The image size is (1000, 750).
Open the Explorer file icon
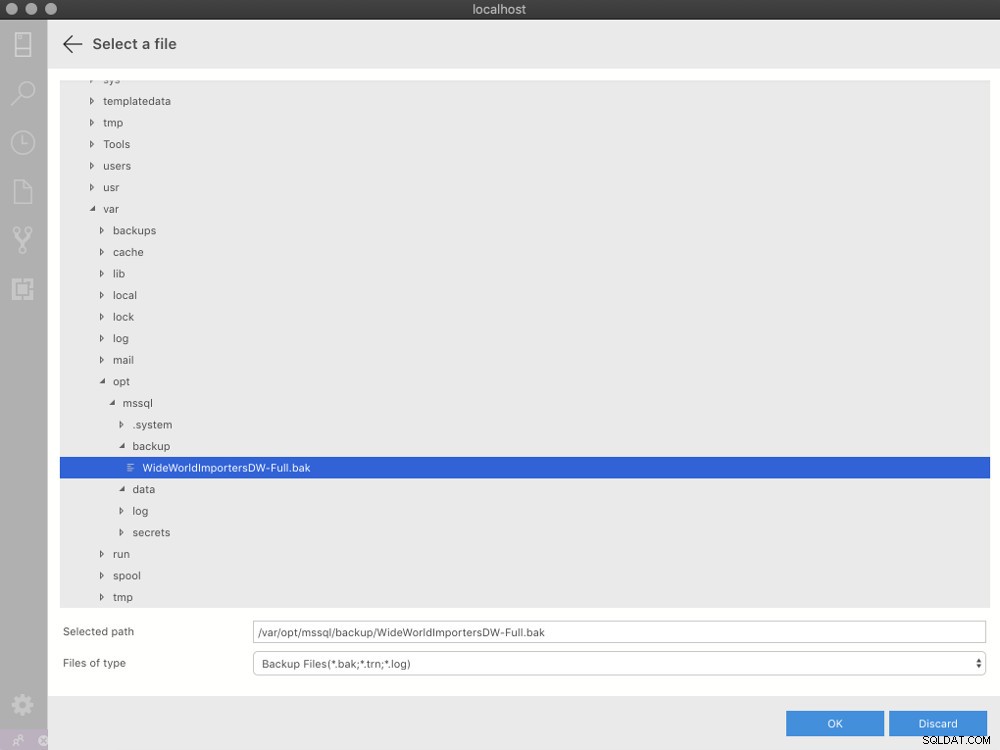23,191
